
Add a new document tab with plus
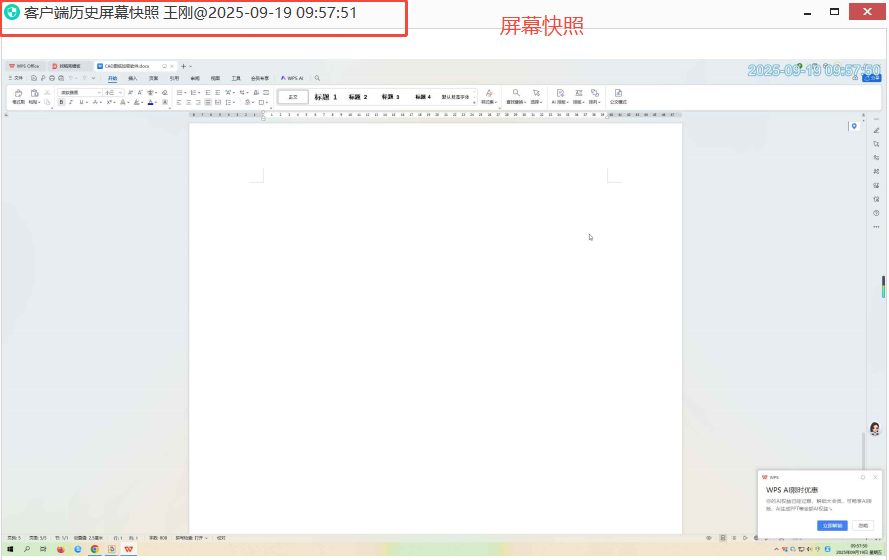183,66
